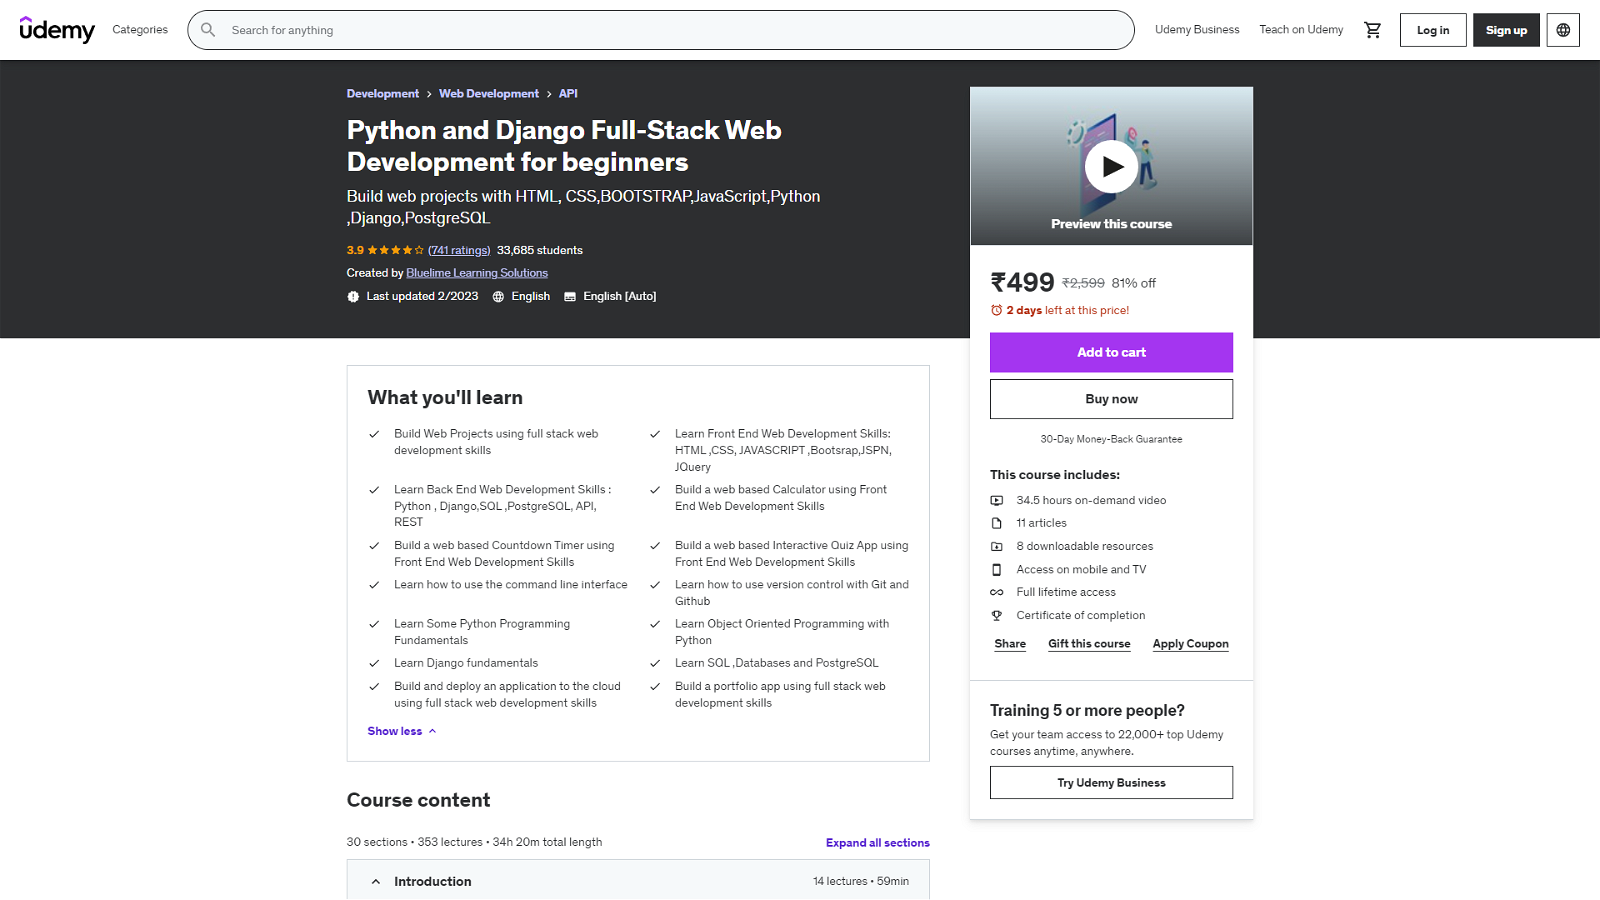Collapse list with Show less
Screen dimensions: 1600x900
pos(402,731)
